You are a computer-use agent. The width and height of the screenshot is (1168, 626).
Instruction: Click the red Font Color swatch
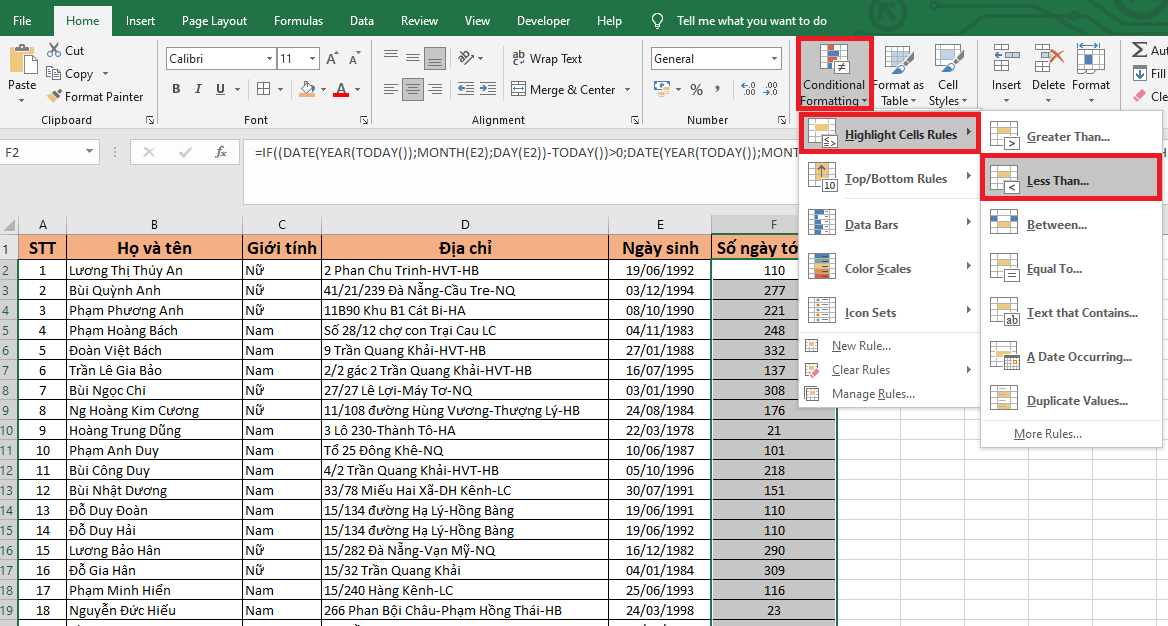(341, 89)
